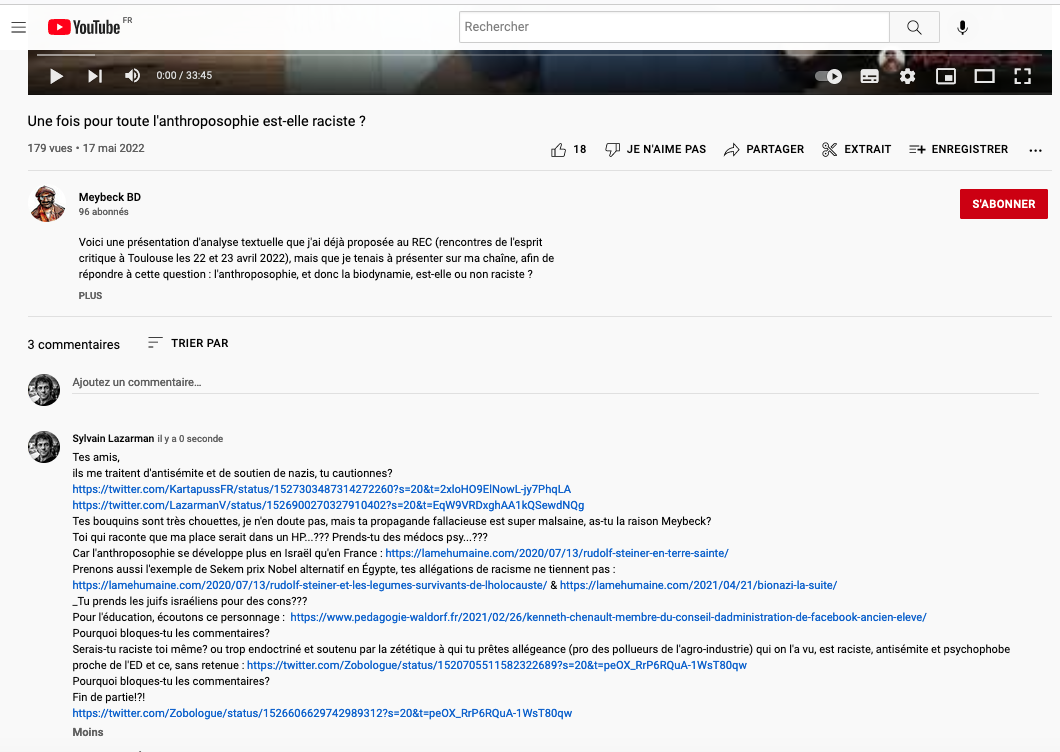
Task: Enable miniplayer mode
Action: pyautogui.click(x=945, y=76)
